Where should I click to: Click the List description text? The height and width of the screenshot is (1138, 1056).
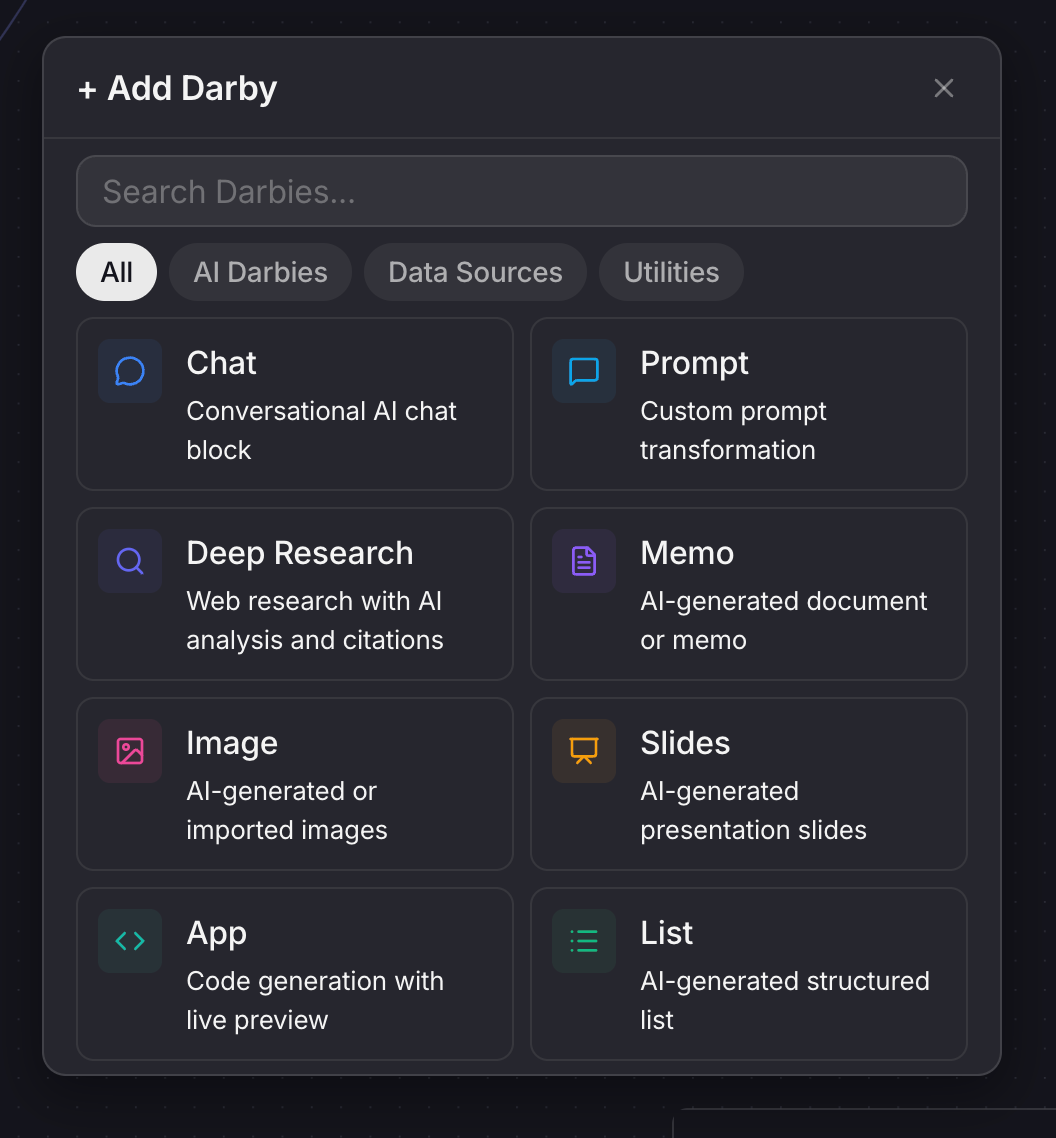click(x=784, y=1000)
